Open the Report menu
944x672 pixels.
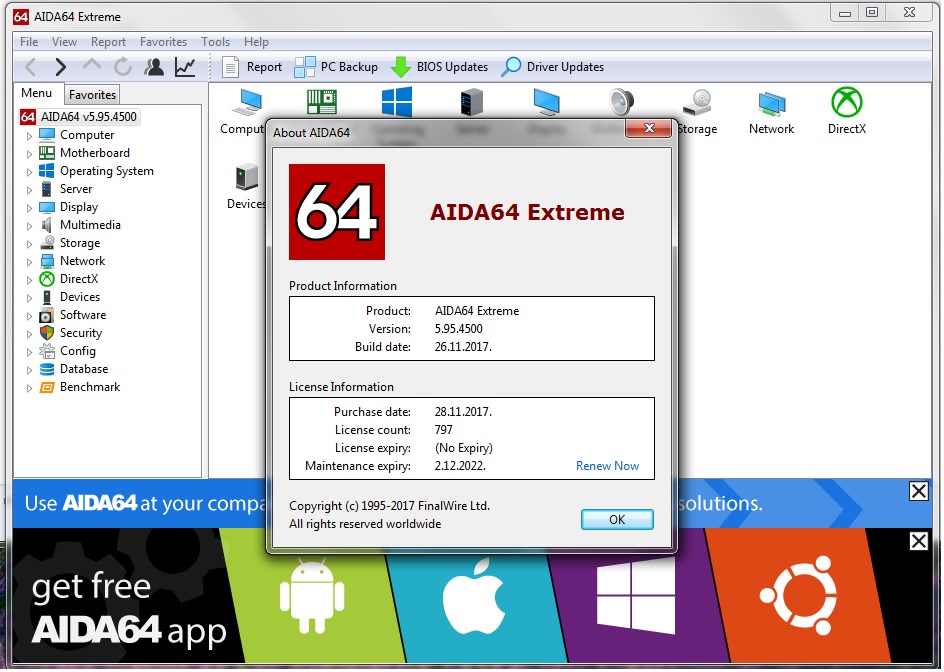[x=108, y=42]
